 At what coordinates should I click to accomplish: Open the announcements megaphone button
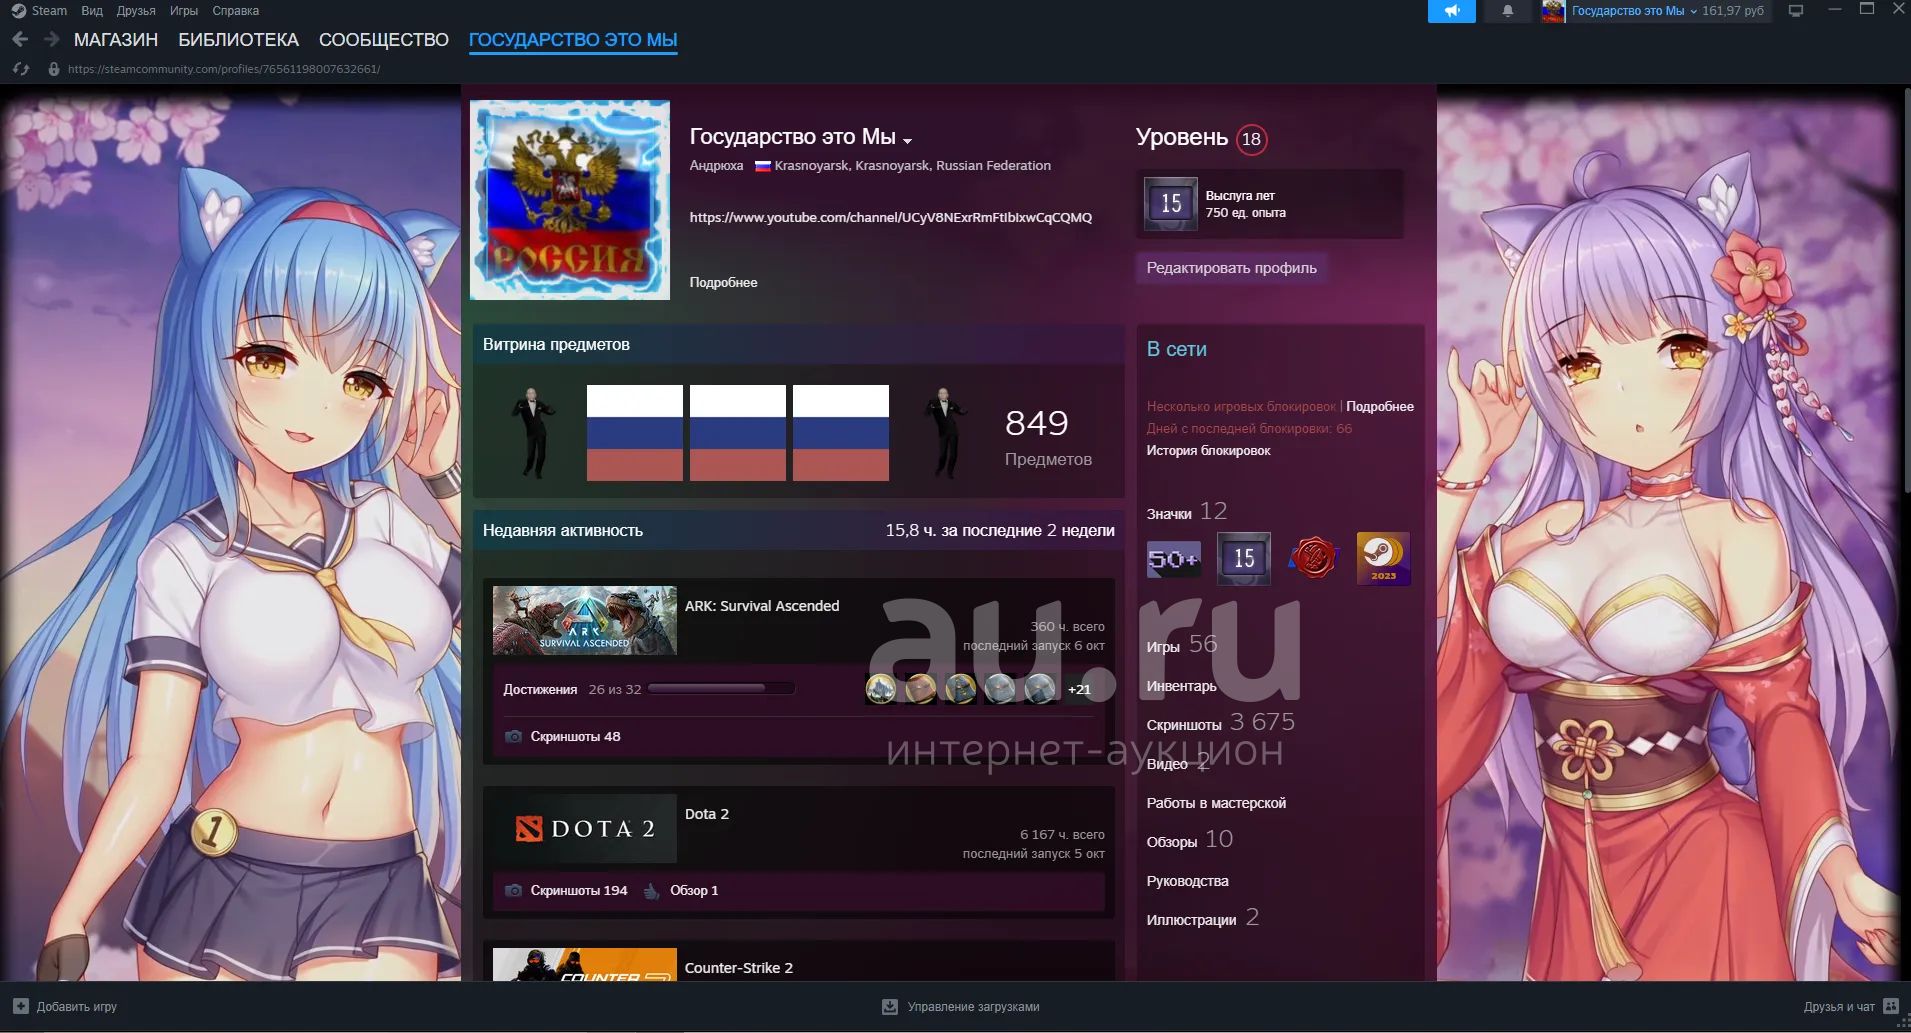[1451, 11]
